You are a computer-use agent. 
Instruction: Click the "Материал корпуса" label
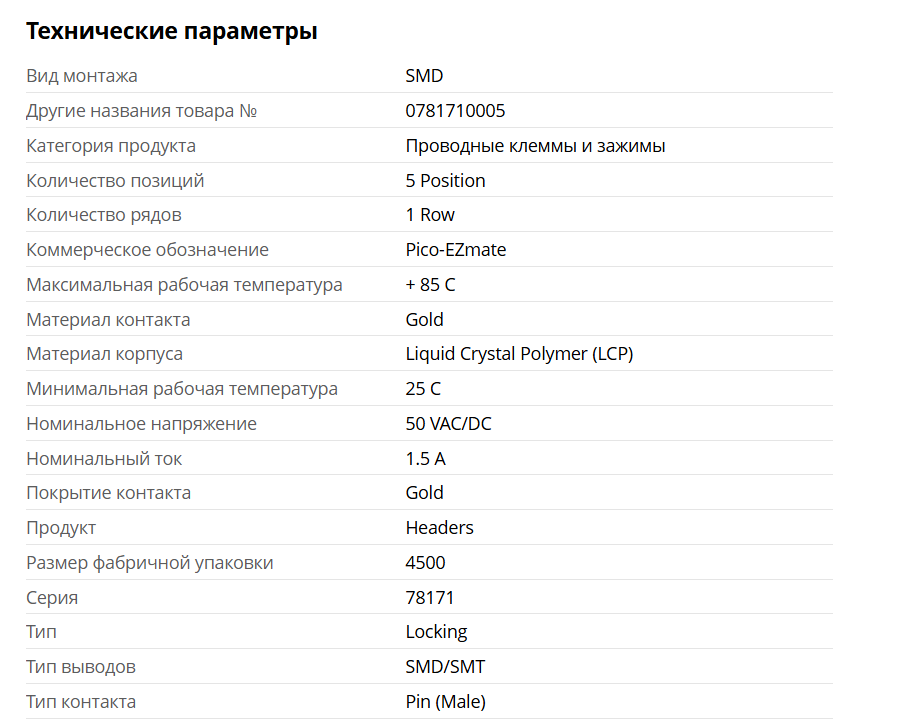pos(104,354)
